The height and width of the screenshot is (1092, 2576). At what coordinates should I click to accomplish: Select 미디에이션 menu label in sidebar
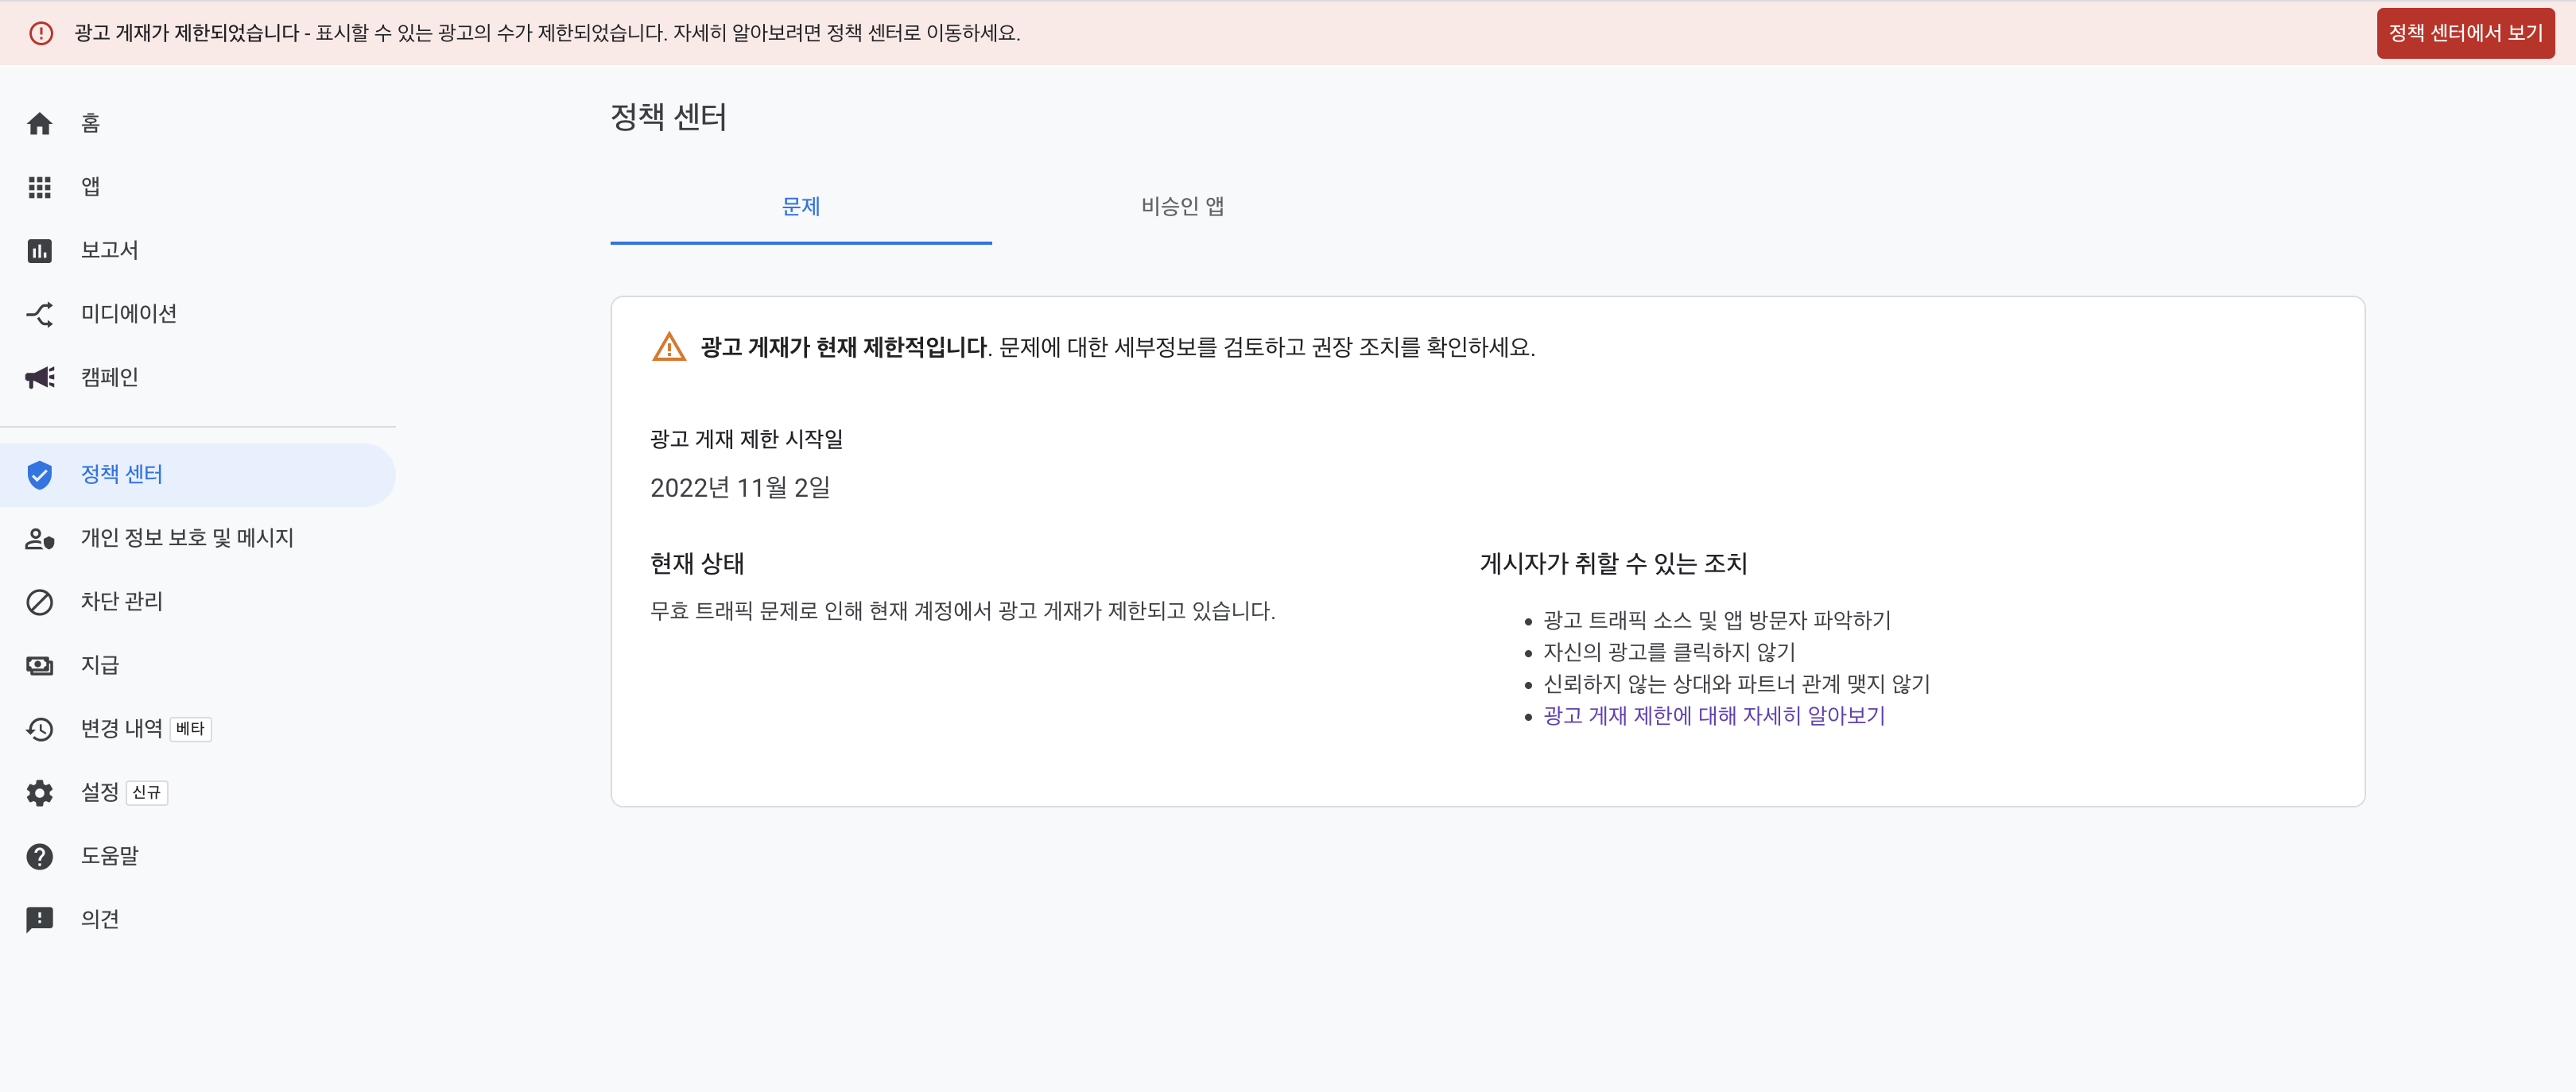pyautogui.click(x=129, y=314)
